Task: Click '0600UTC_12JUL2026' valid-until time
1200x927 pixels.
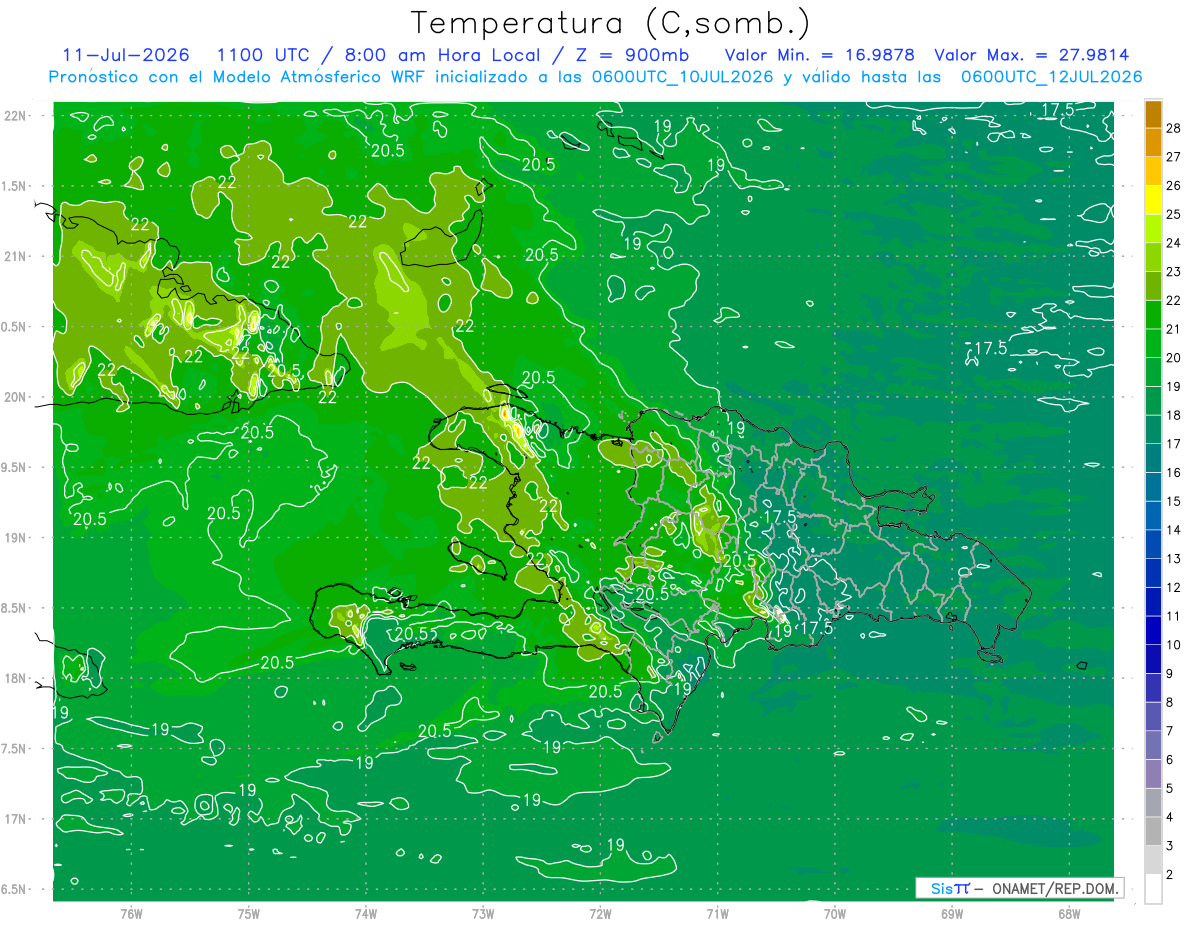Action: click(x=1051, y=77)
